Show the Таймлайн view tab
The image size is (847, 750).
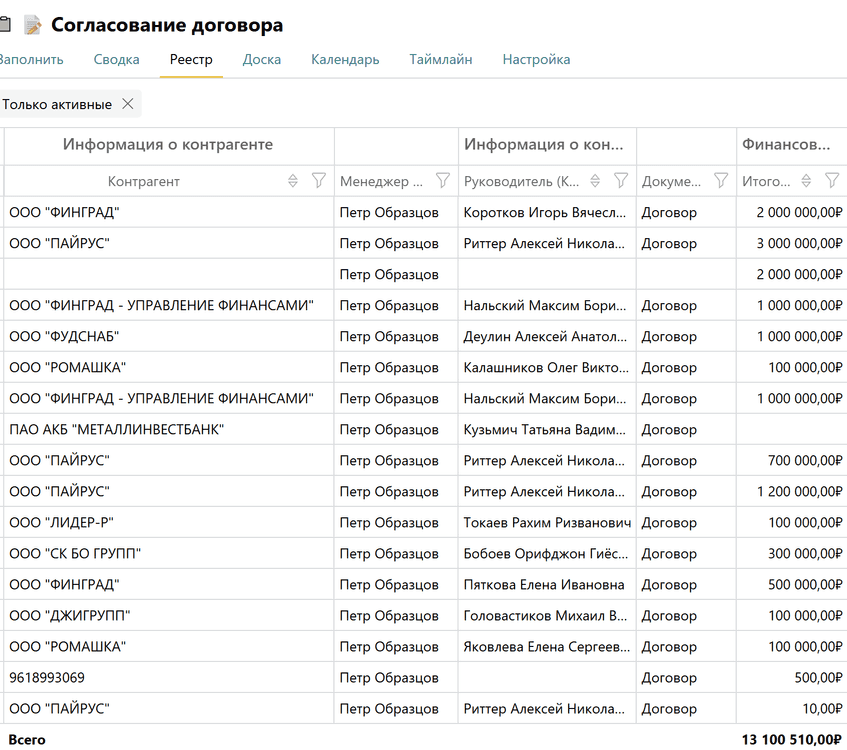pos(440,59)
